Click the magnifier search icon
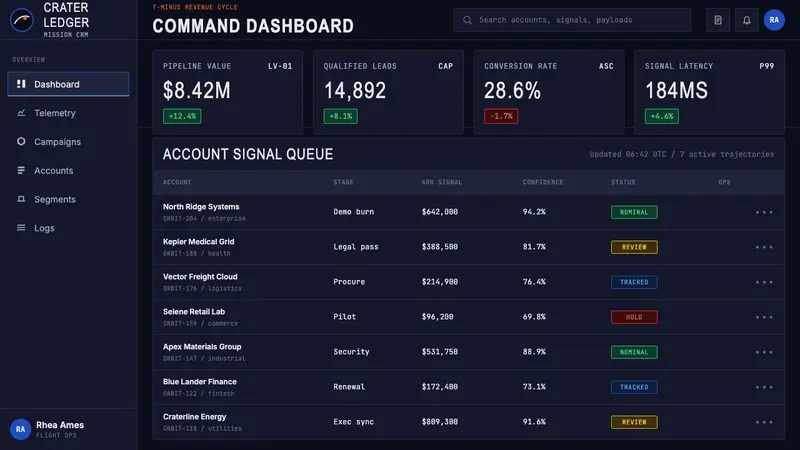Image resolution: width=800 pixels, height=450 pixels. coord(467,20)
